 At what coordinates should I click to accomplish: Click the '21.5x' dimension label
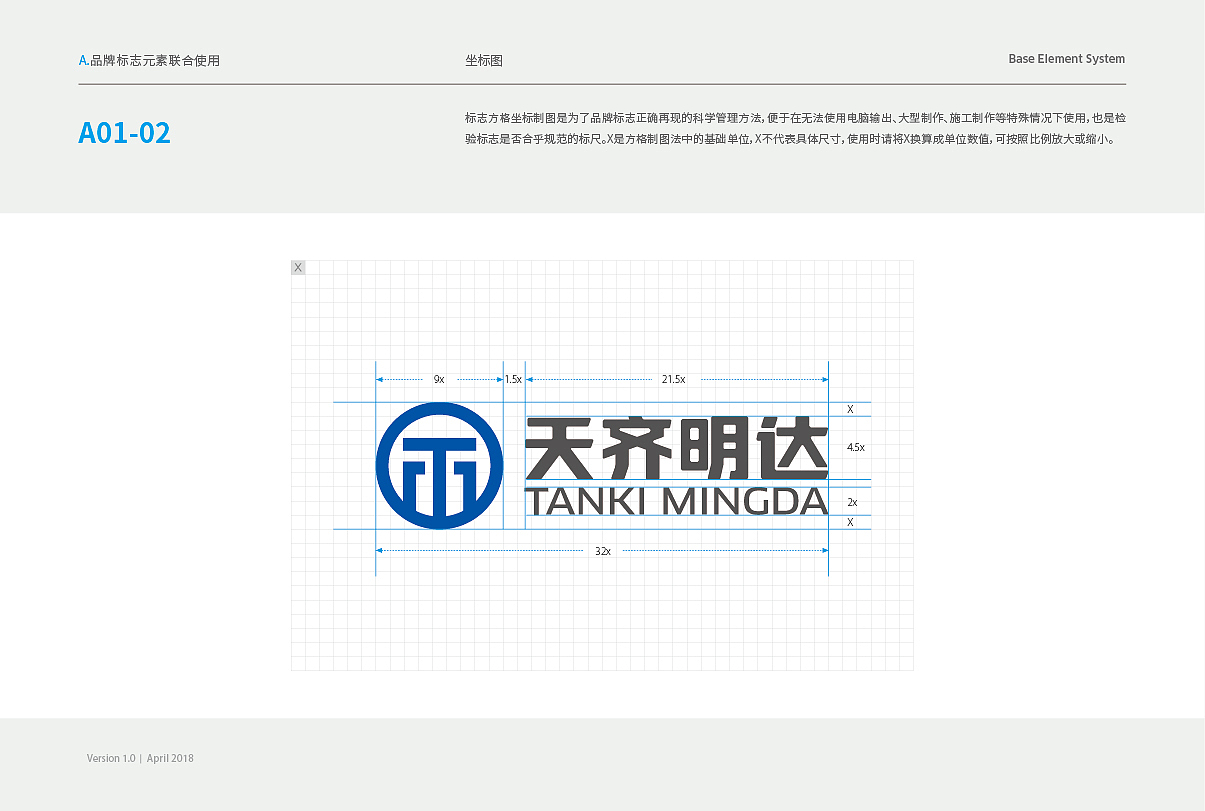point(673,380)
